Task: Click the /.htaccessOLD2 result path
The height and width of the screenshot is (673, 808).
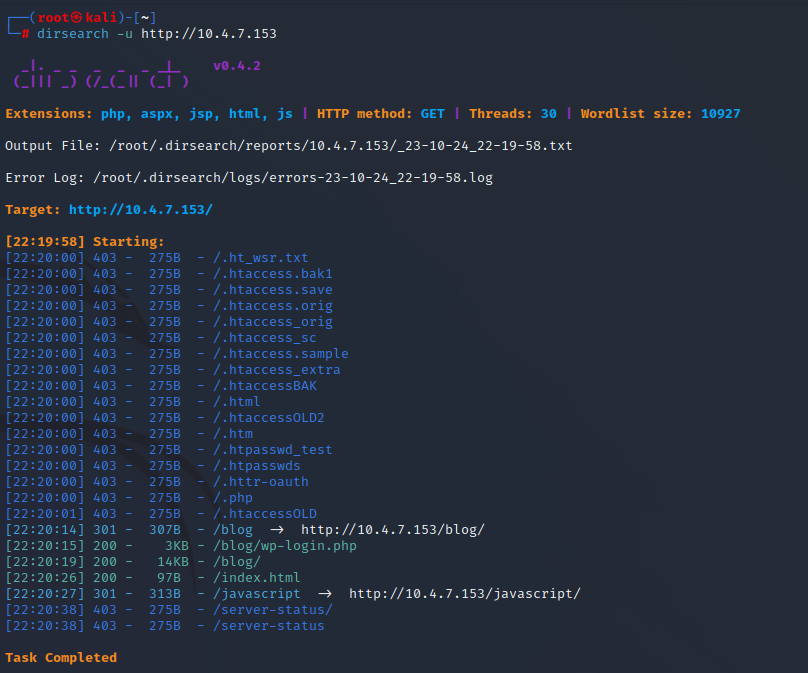Action: [x=269, y=417]
